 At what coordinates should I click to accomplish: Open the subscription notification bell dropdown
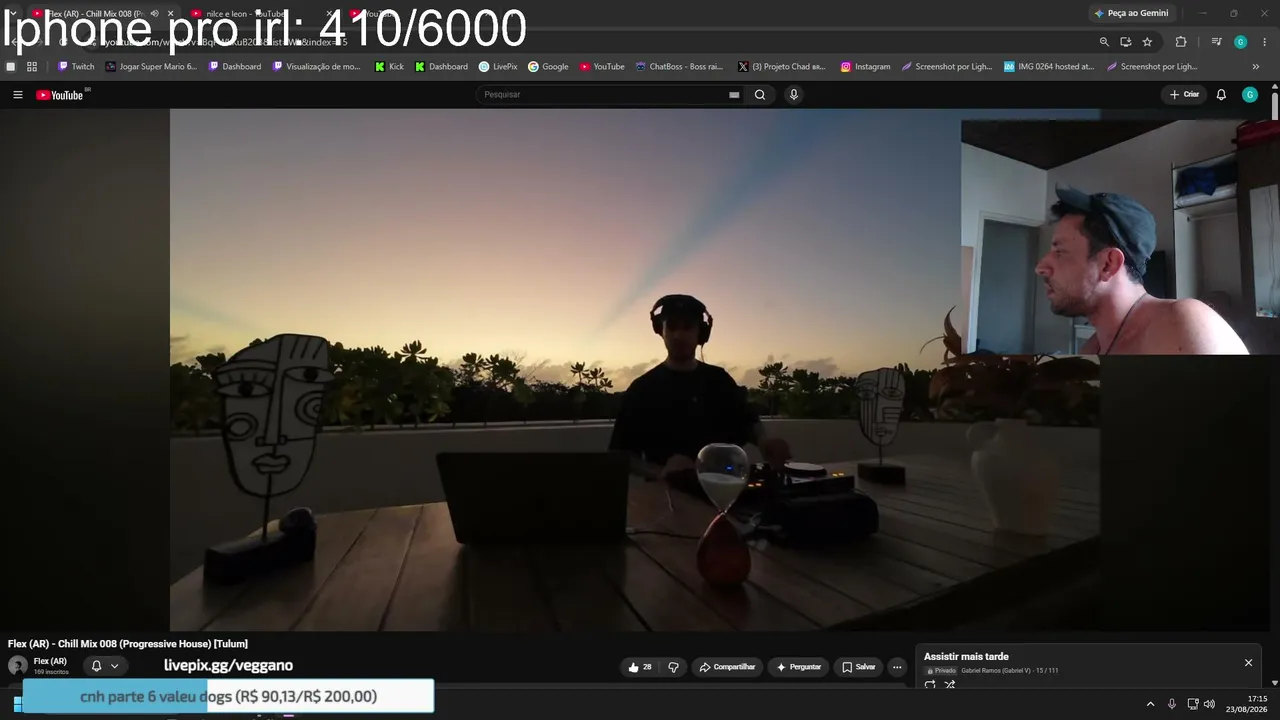click(x=104, y=666)
